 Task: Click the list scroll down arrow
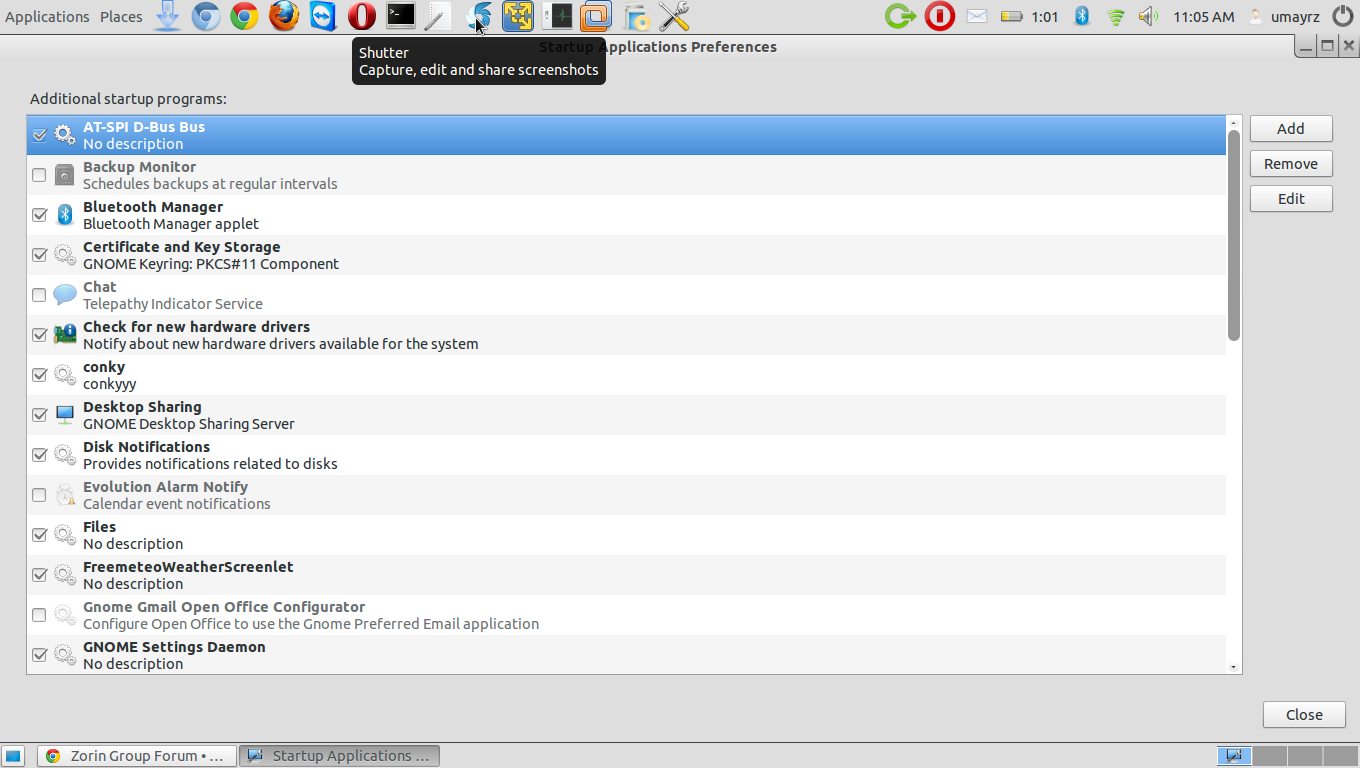(1234, 666)
